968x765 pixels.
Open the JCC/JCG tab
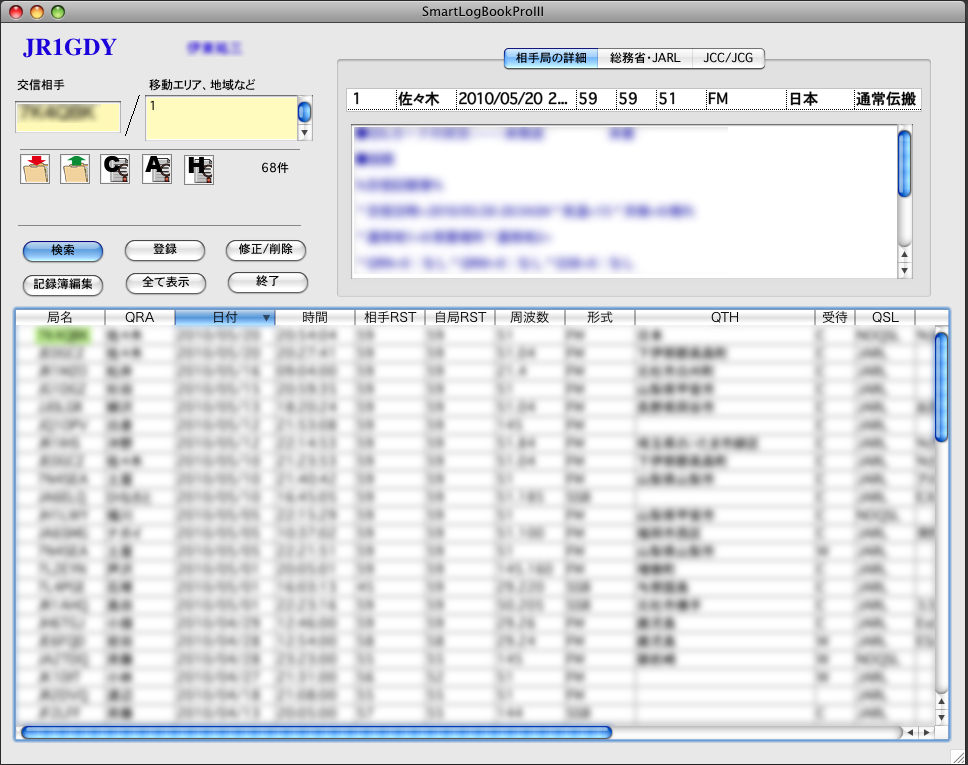728,58
